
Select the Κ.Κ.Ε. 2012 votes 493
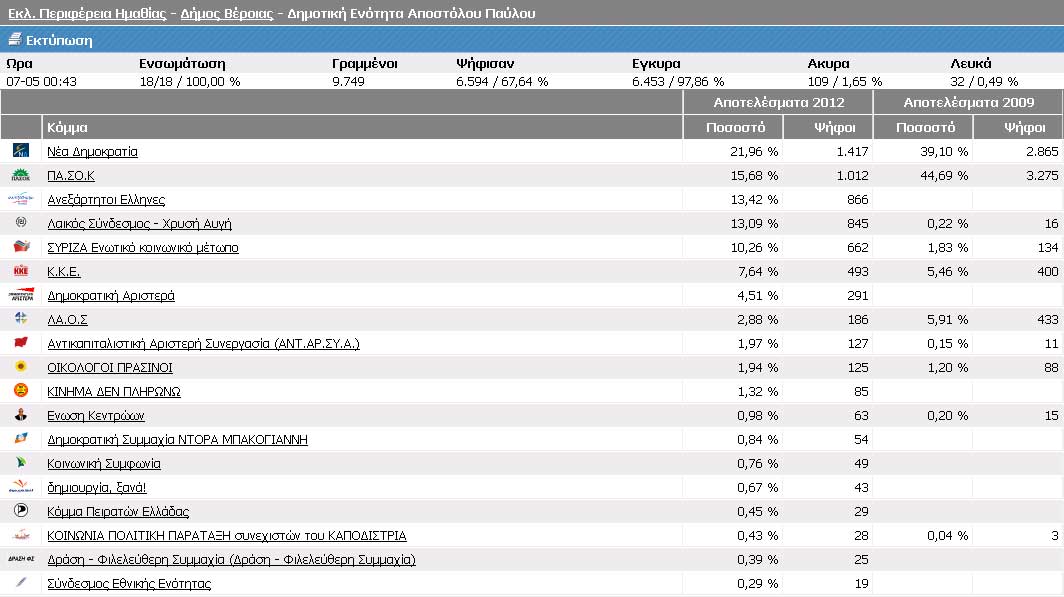tap(858, 271)
